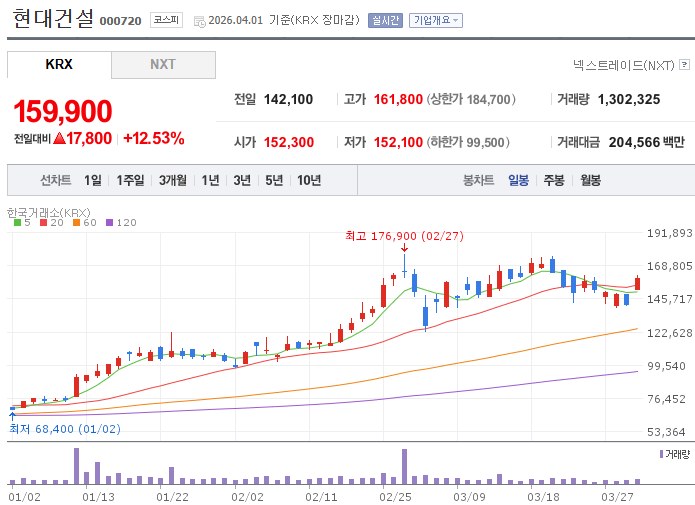695x505 pixels.
Task: Click the change rate +12.53%
Action: (x=154, y=138)
